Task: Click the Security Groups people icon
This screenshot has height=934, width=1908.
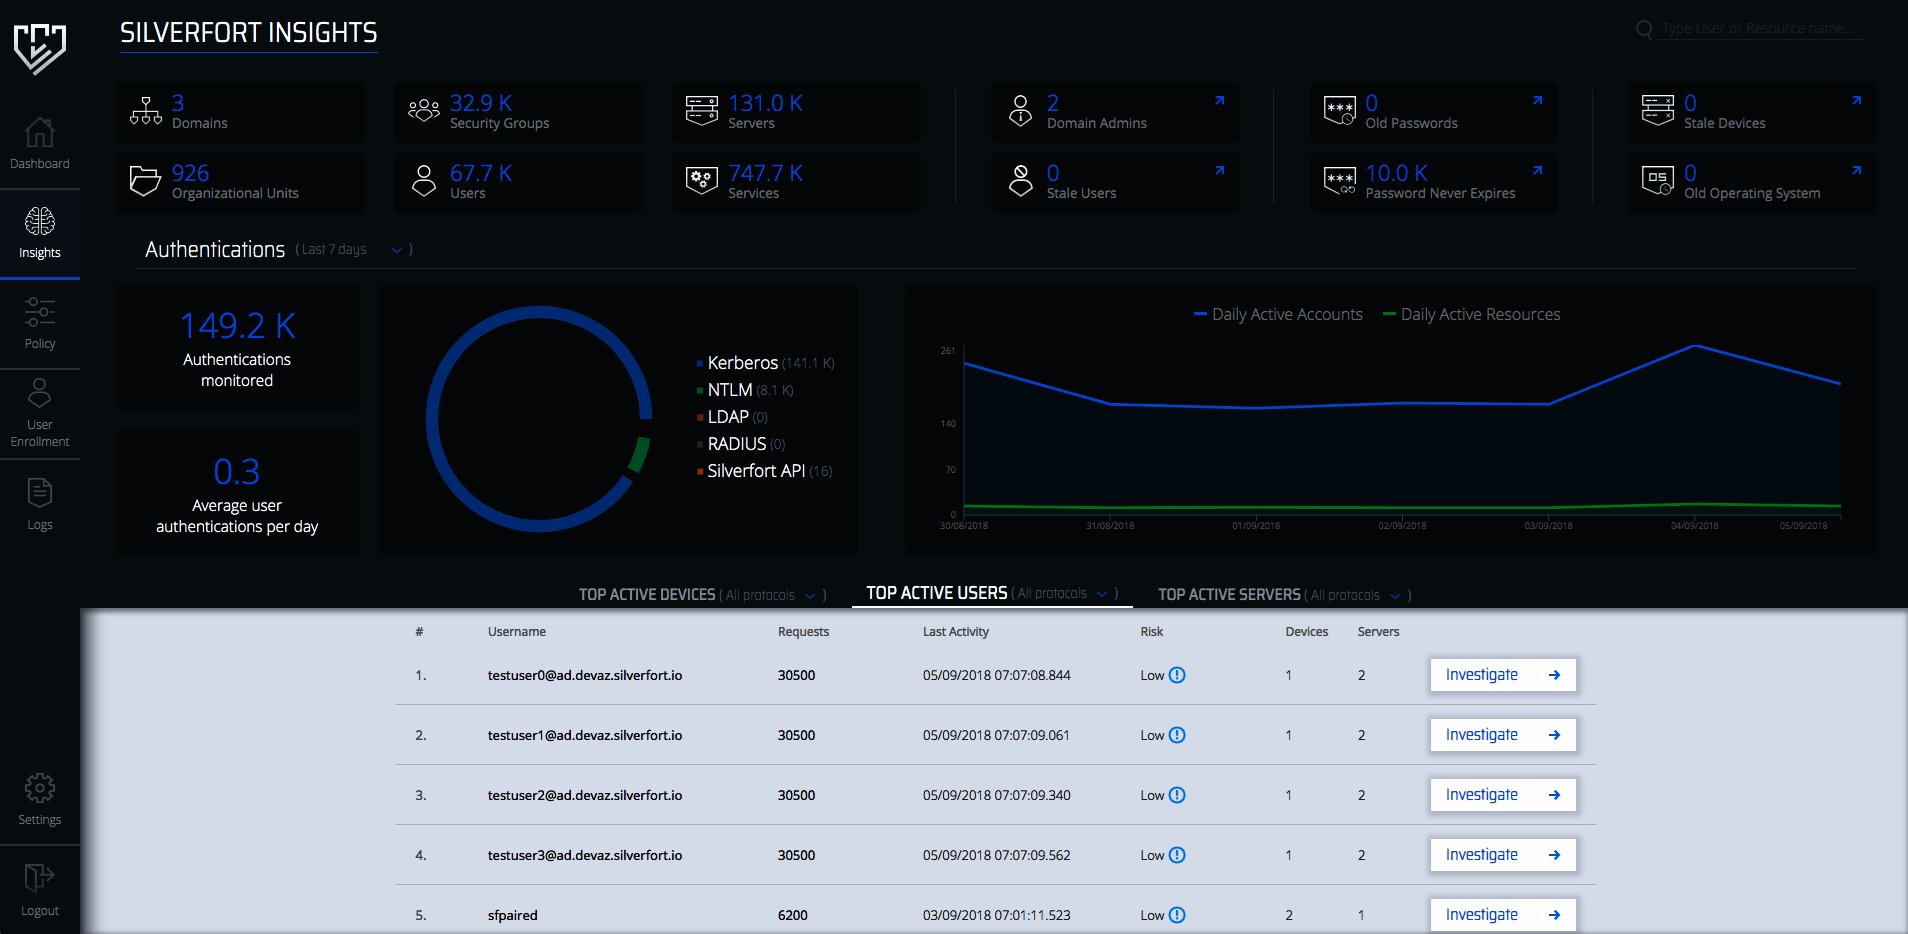Action: (x=424, y=110)
